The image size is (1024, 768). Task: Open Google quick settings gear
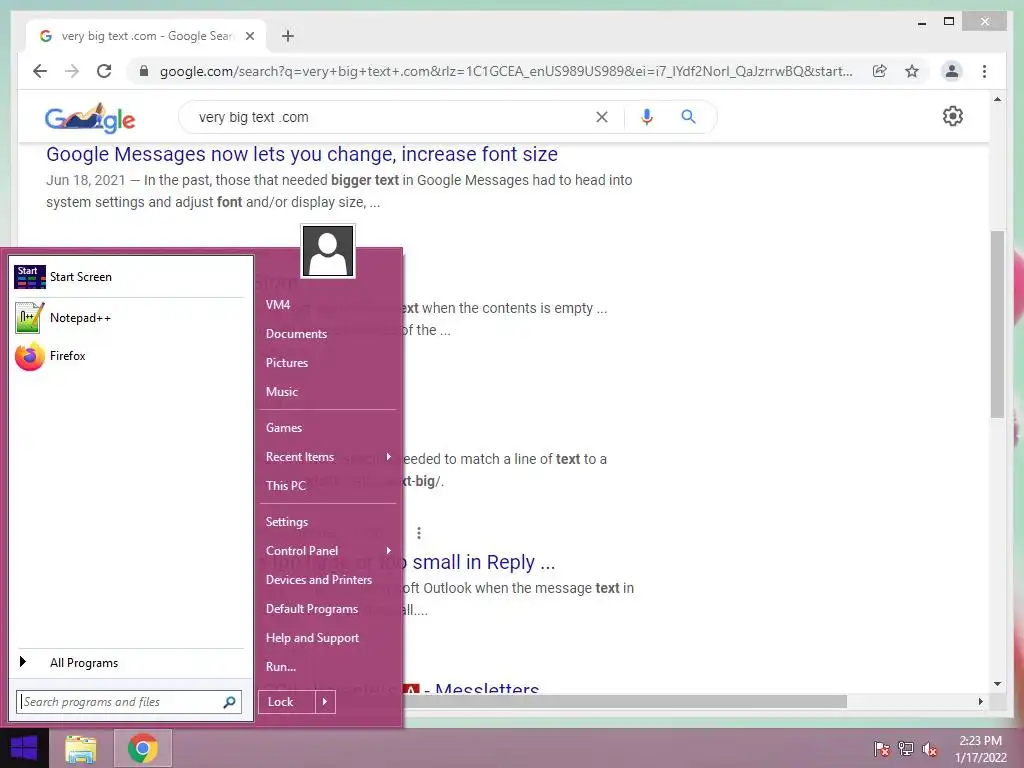[x=953, y=116]
